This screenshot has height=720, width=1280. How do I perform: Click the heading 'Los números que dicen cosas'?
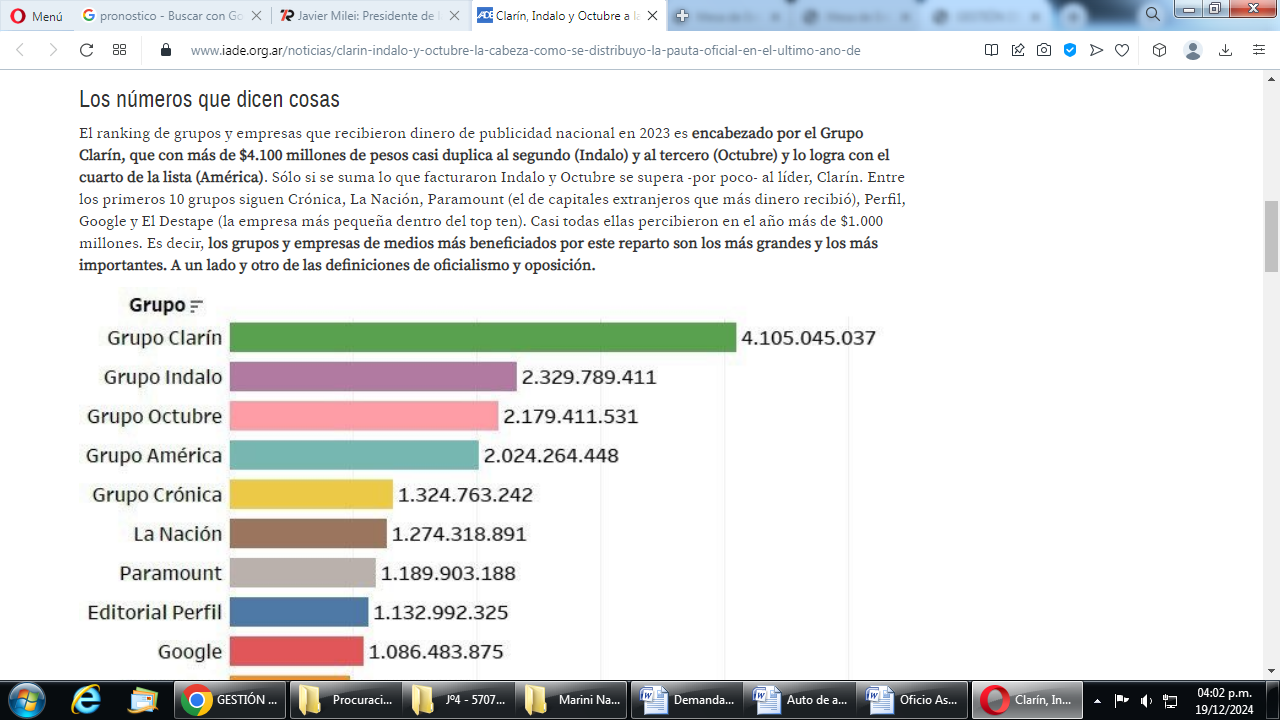(209, 100)
